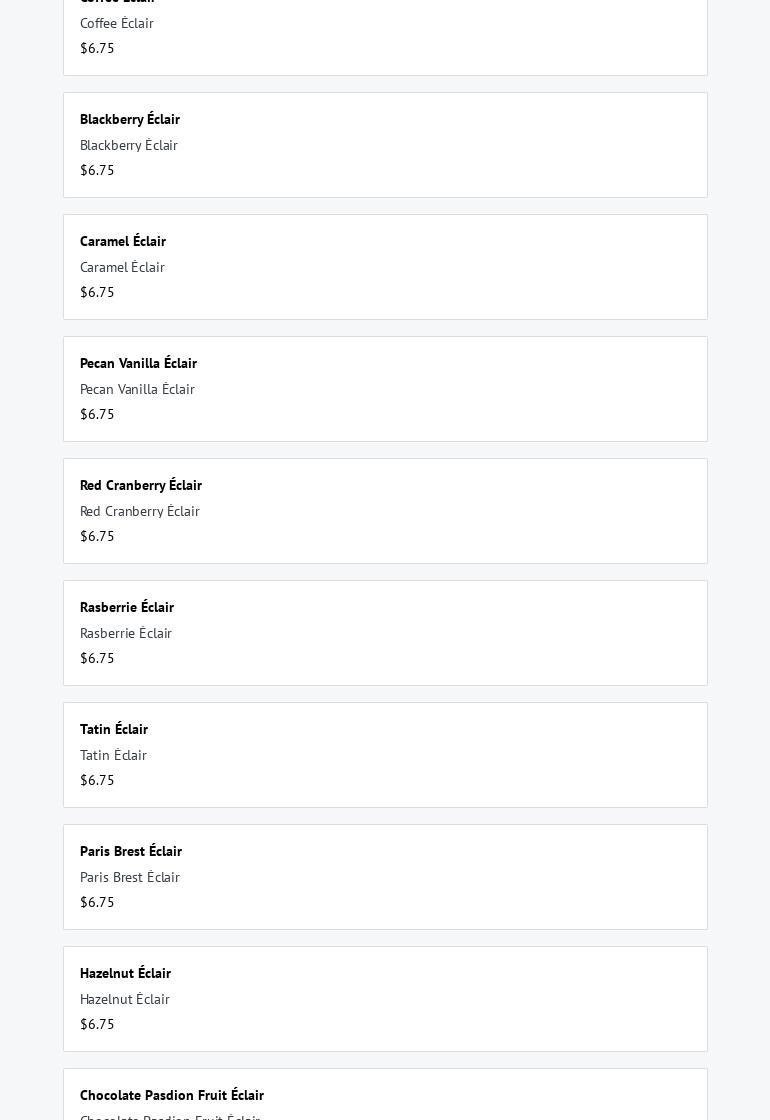Select the Pecan Vanilla Éclair item title
Image resolution: width=770 pixels, height=1120 pixels.
click(138, 363)
